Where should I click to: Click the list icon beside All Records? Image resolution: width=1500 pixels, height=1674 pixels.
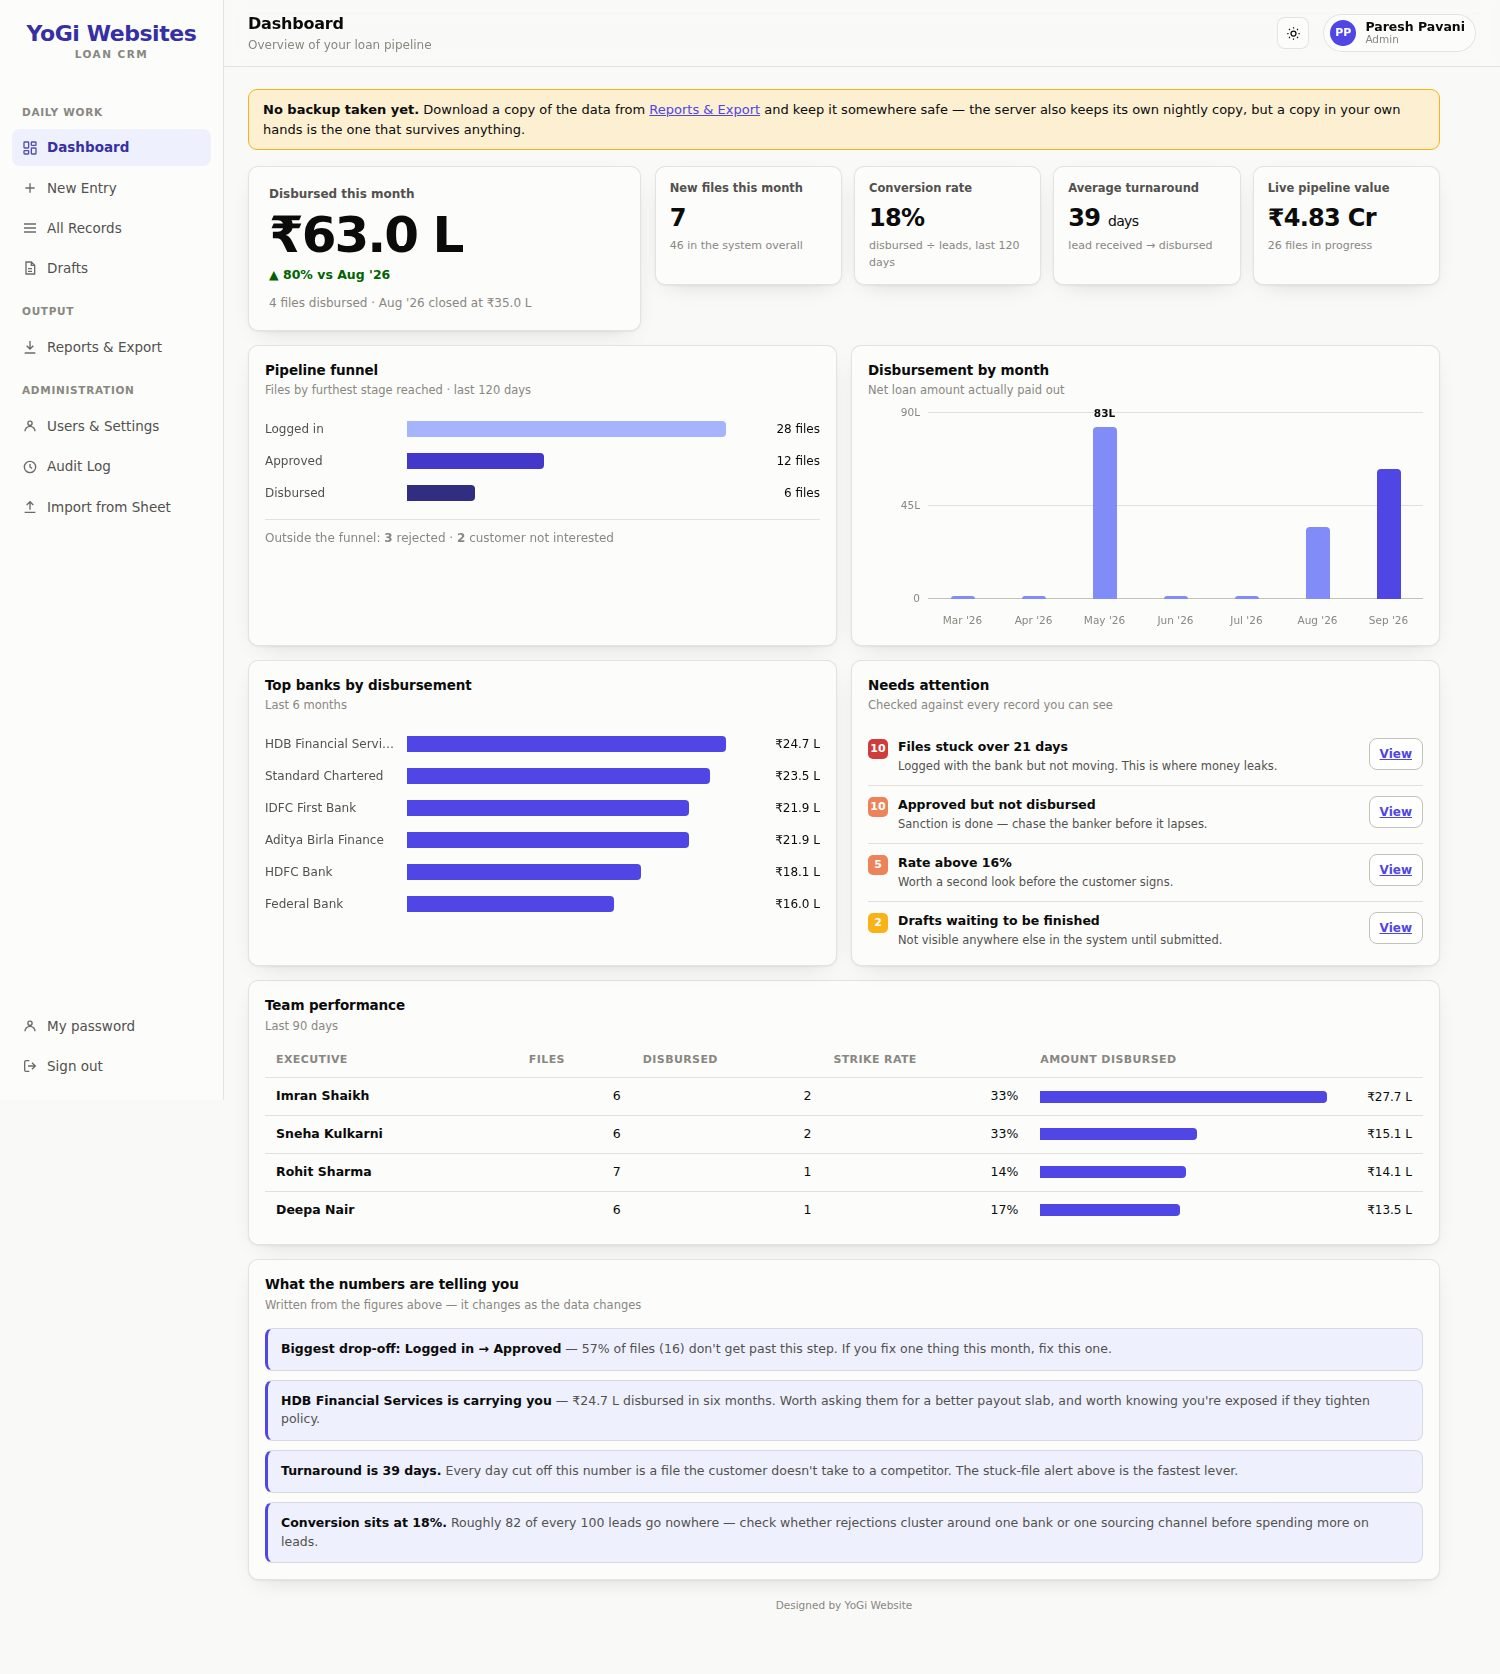pos(30,228)
